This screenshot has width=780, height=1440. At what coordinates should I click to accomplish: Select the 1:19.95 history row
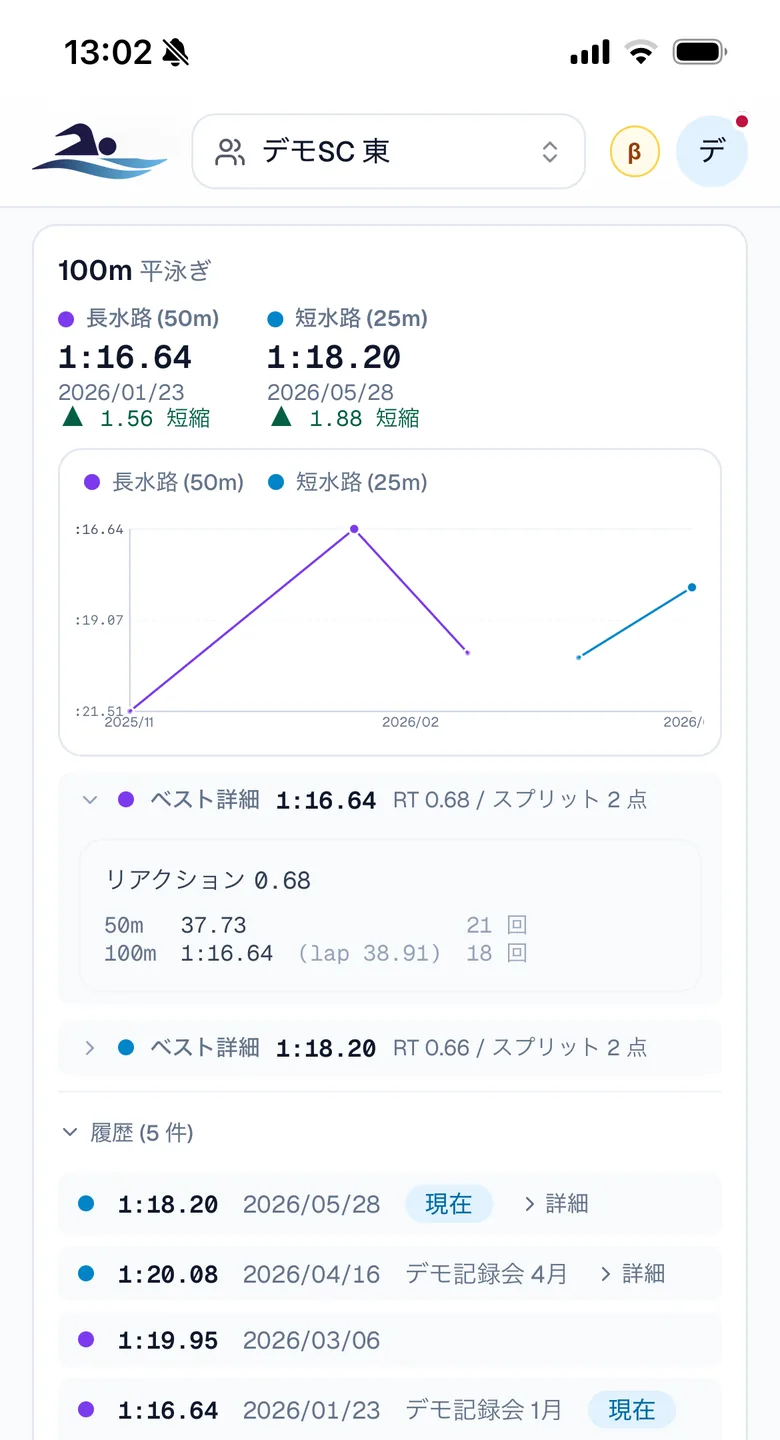coord(390,1341)
